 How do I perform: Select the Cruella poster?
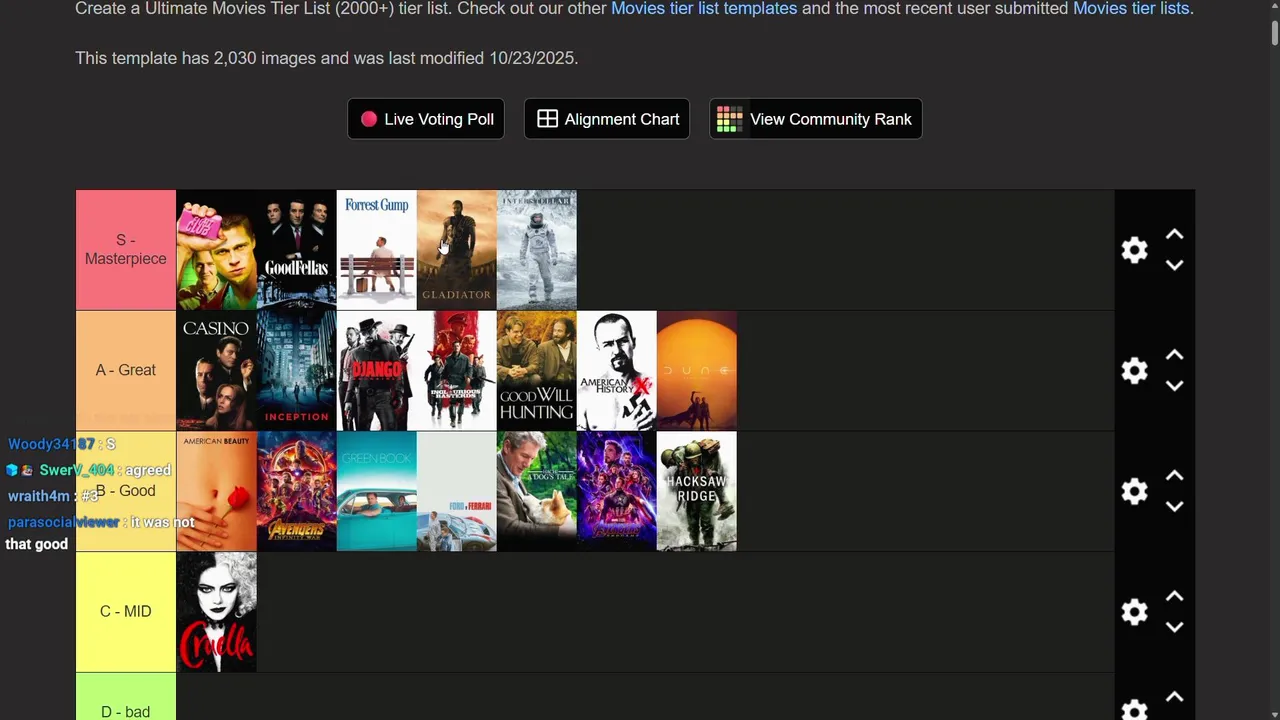pos(216,612)
